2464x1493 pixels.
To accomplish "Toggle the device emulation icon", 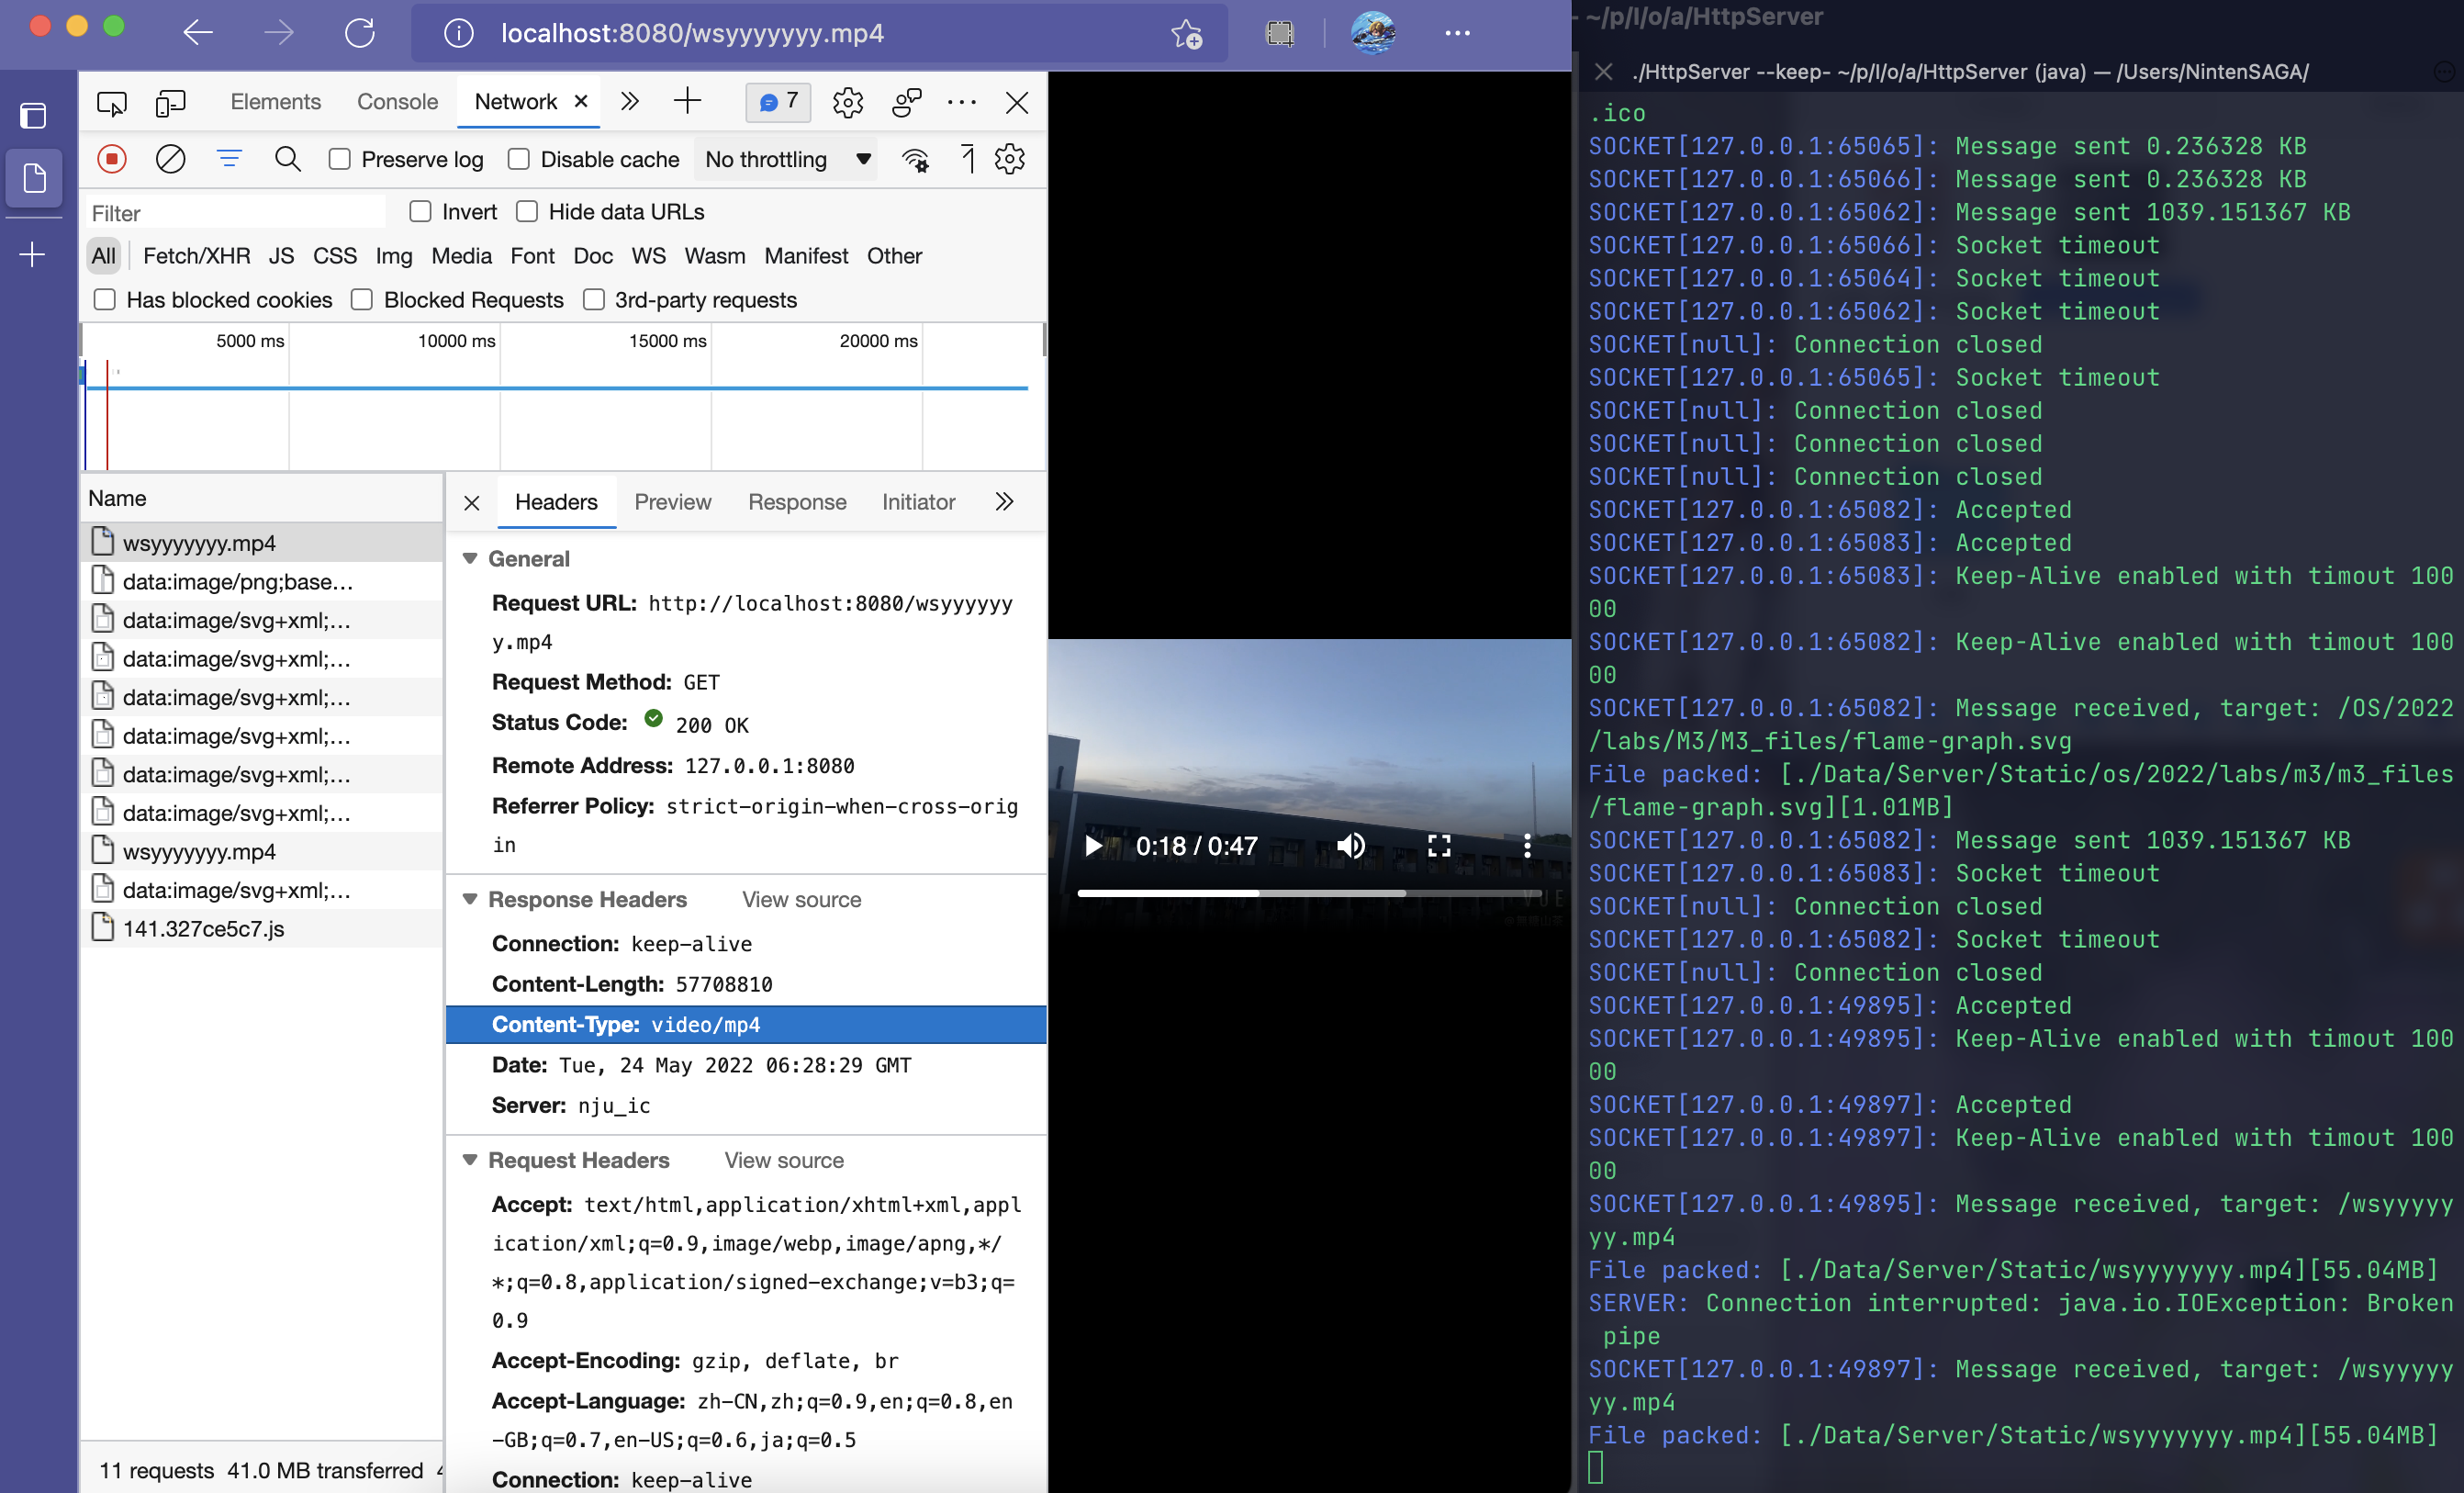I will 171,102.
